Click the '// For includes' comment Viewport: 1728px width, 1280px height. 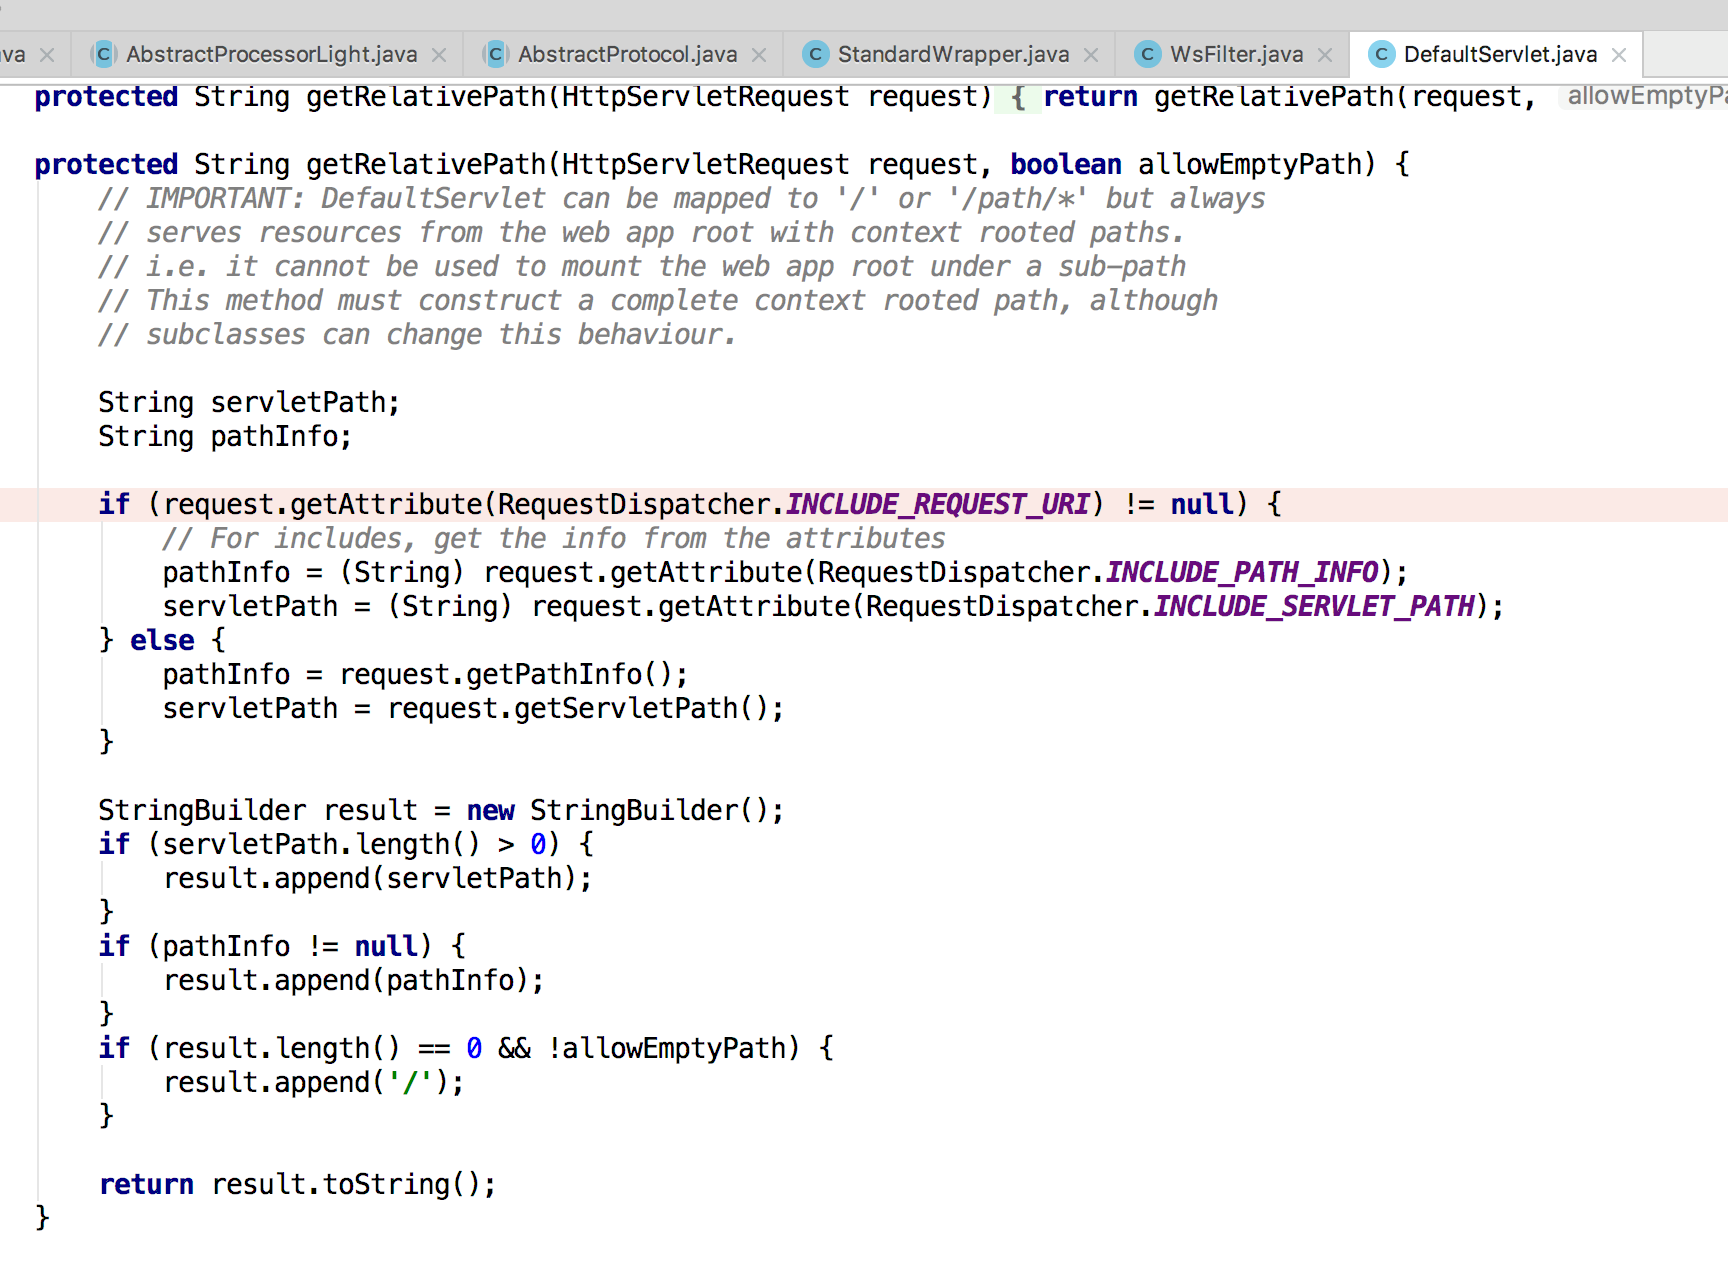click(x=554, y=538)
